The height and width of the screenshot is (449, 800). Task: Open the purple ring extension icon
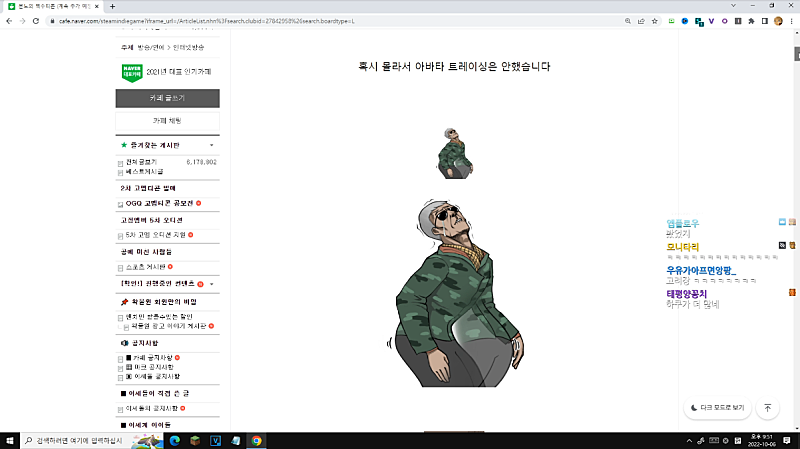pyautogui.click(x=724, y=21)
